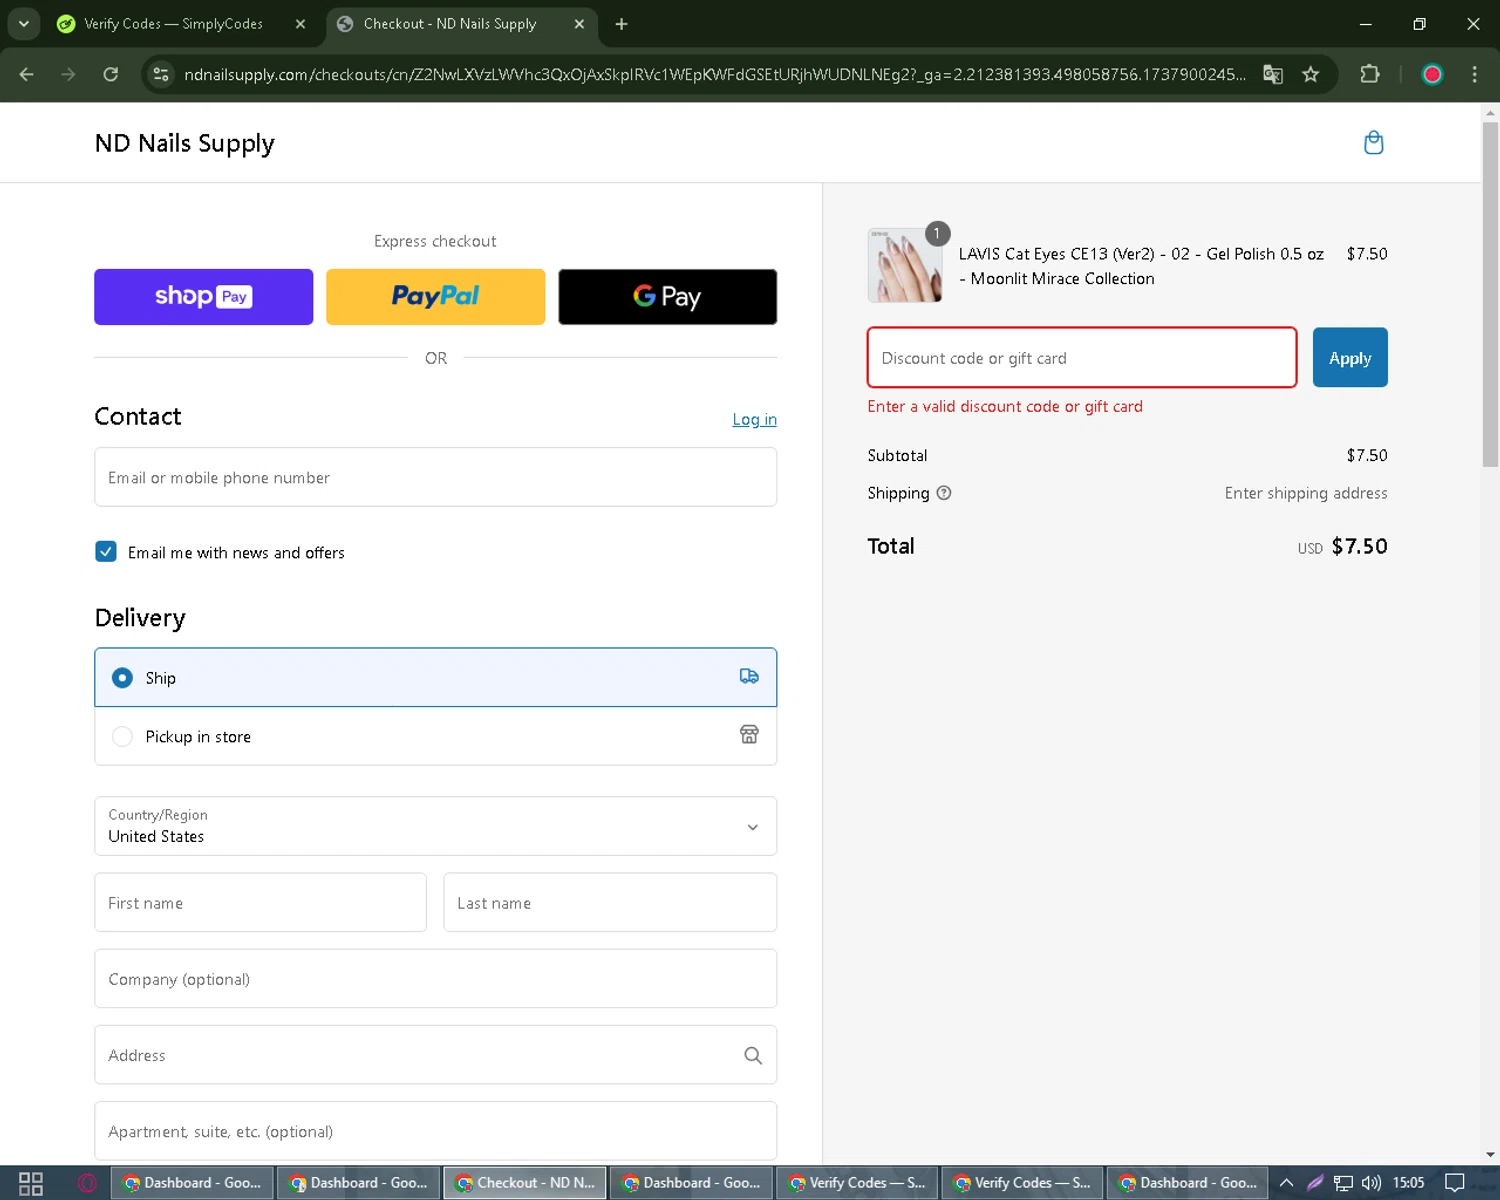
Task: Select Pickup in store option
Action: [435, 736]
